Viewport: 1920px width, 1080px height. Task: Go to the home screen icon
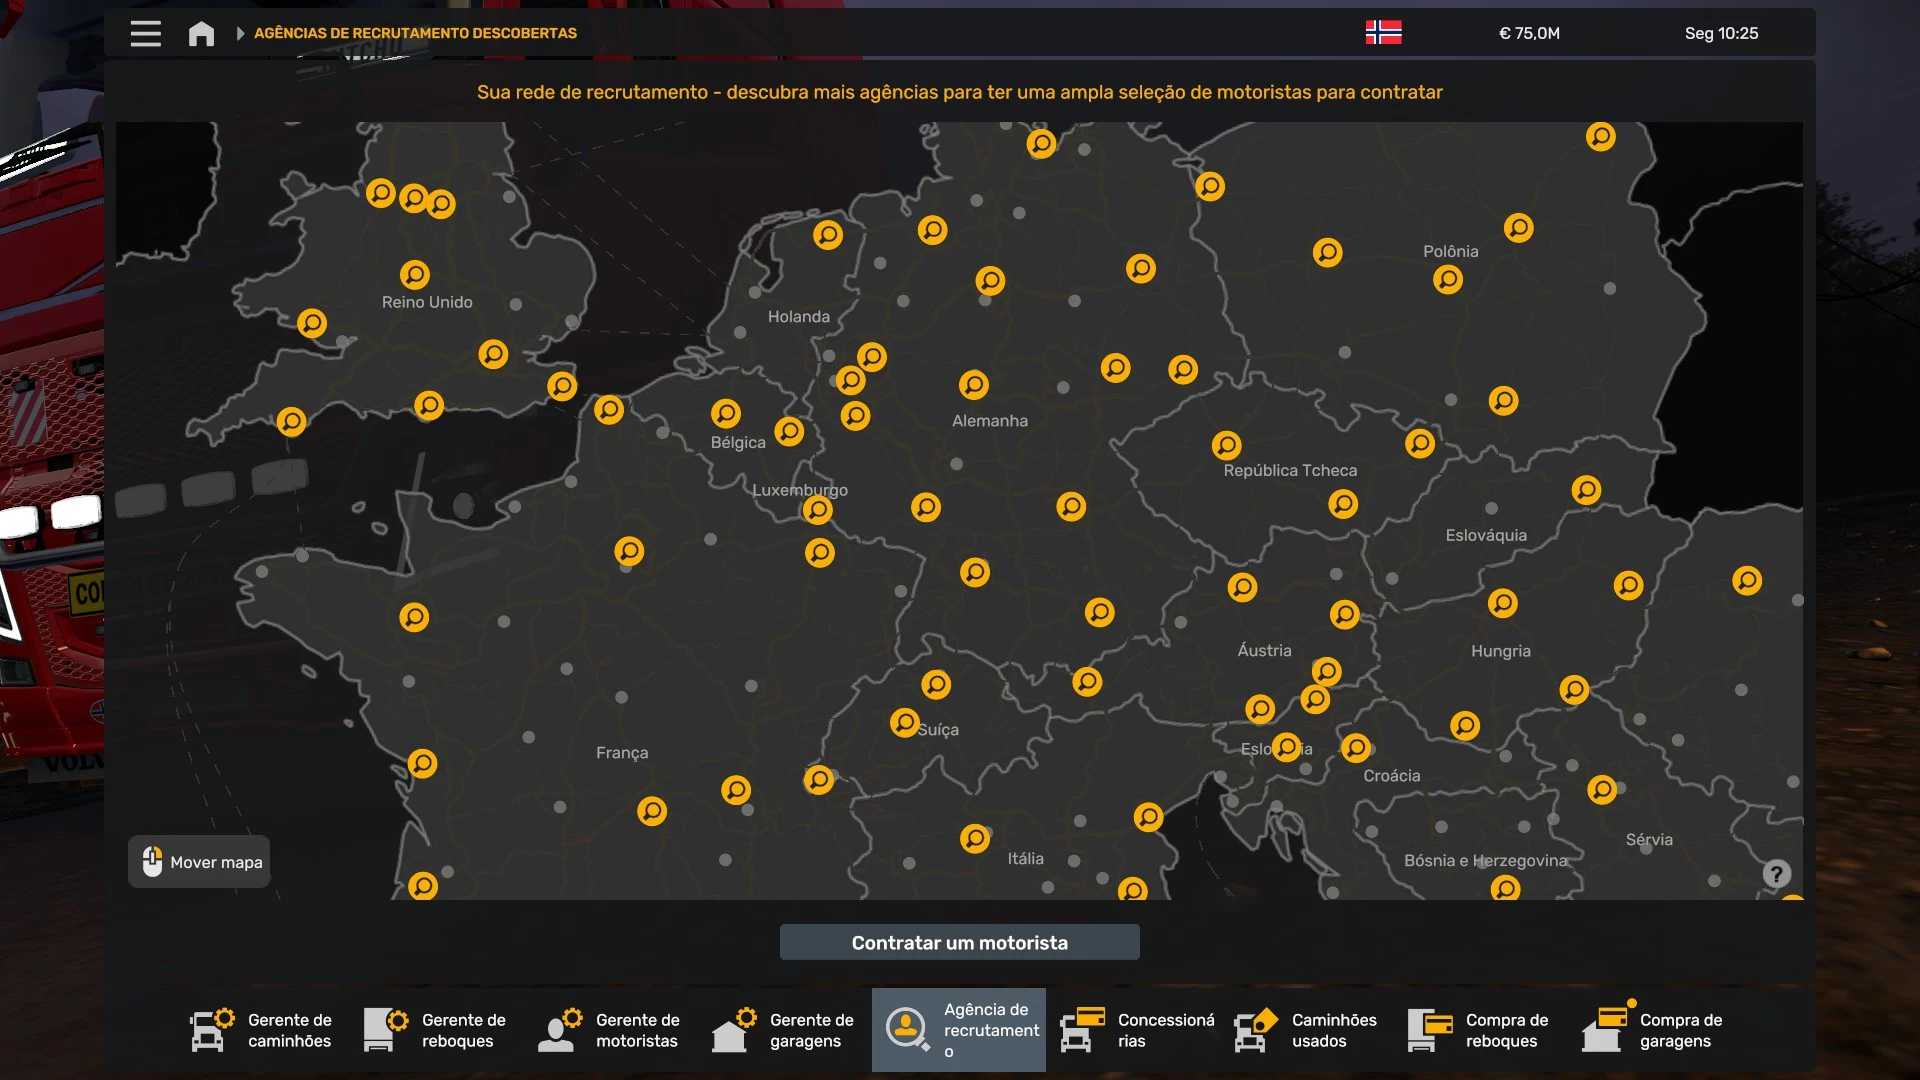[201, 33]
